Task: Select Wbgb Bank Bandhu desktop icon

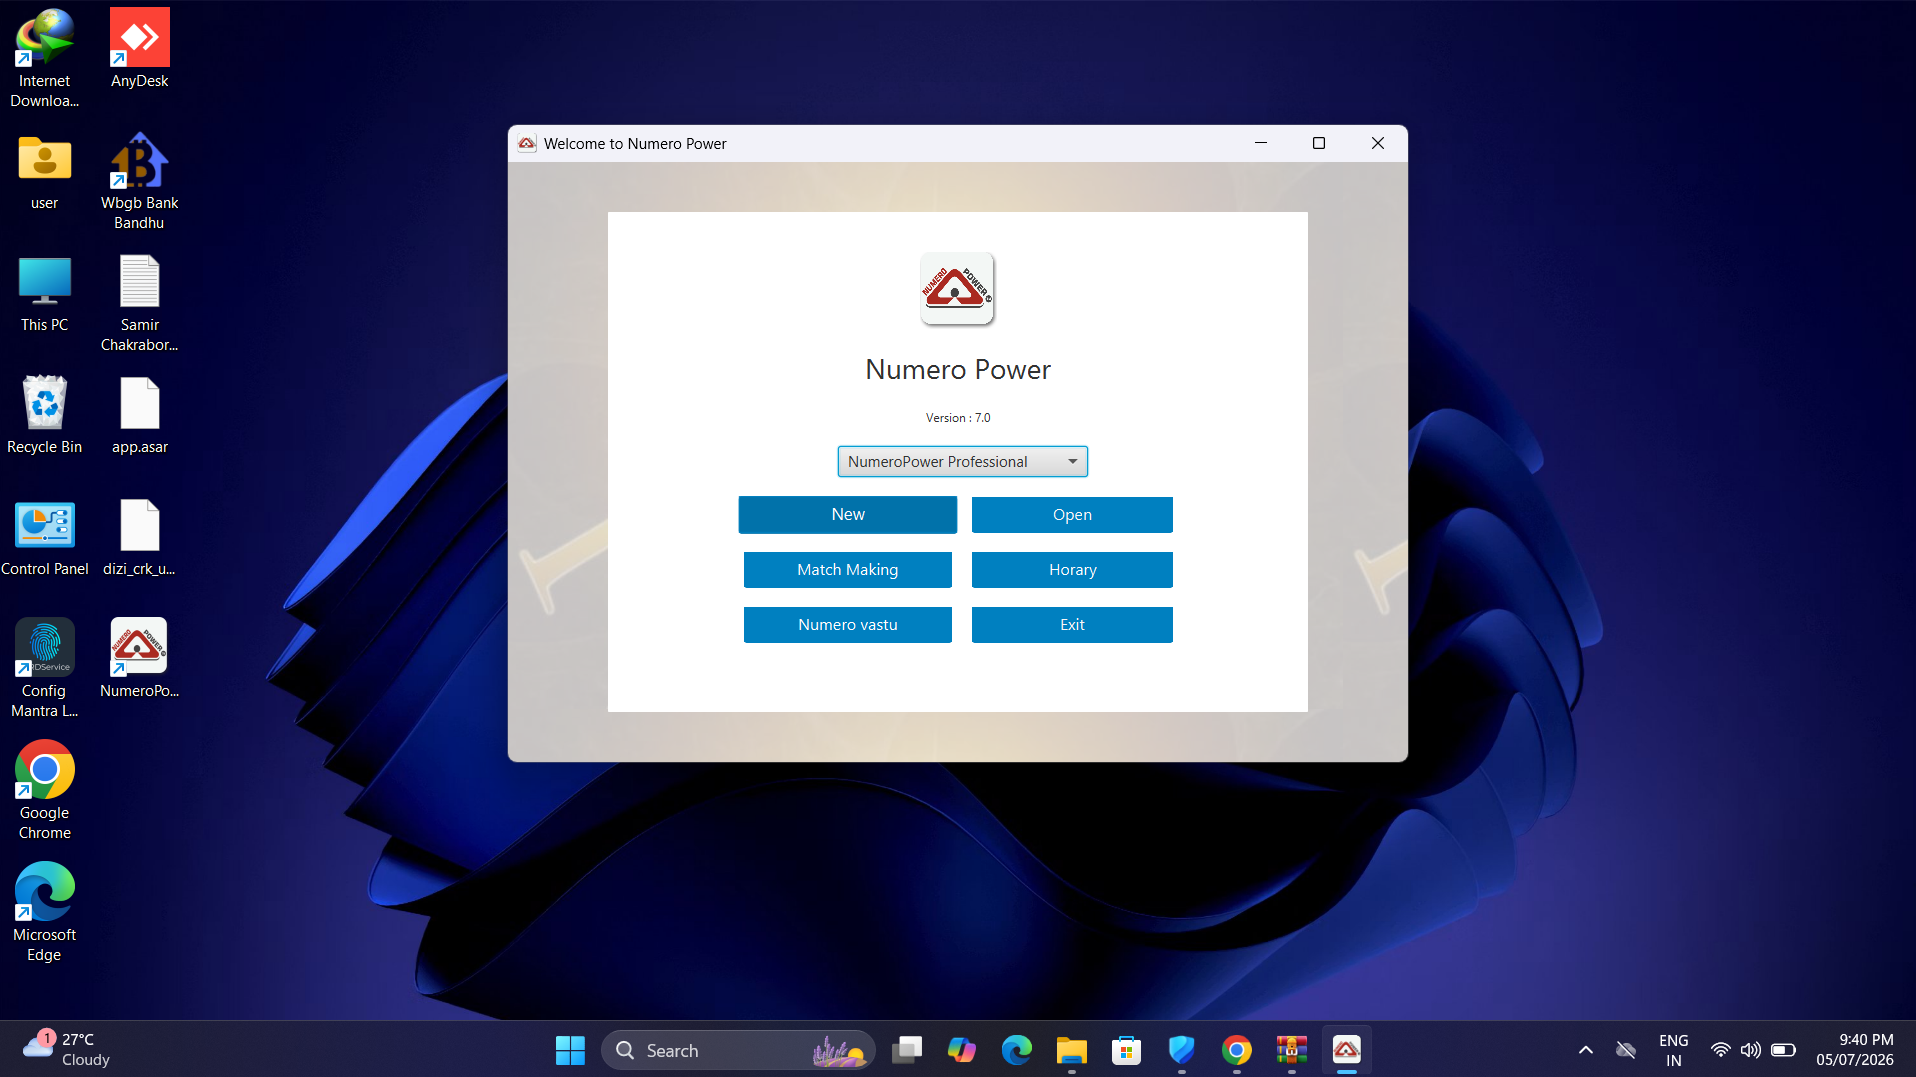Action: pyautogui.click(x=139, y=182)
